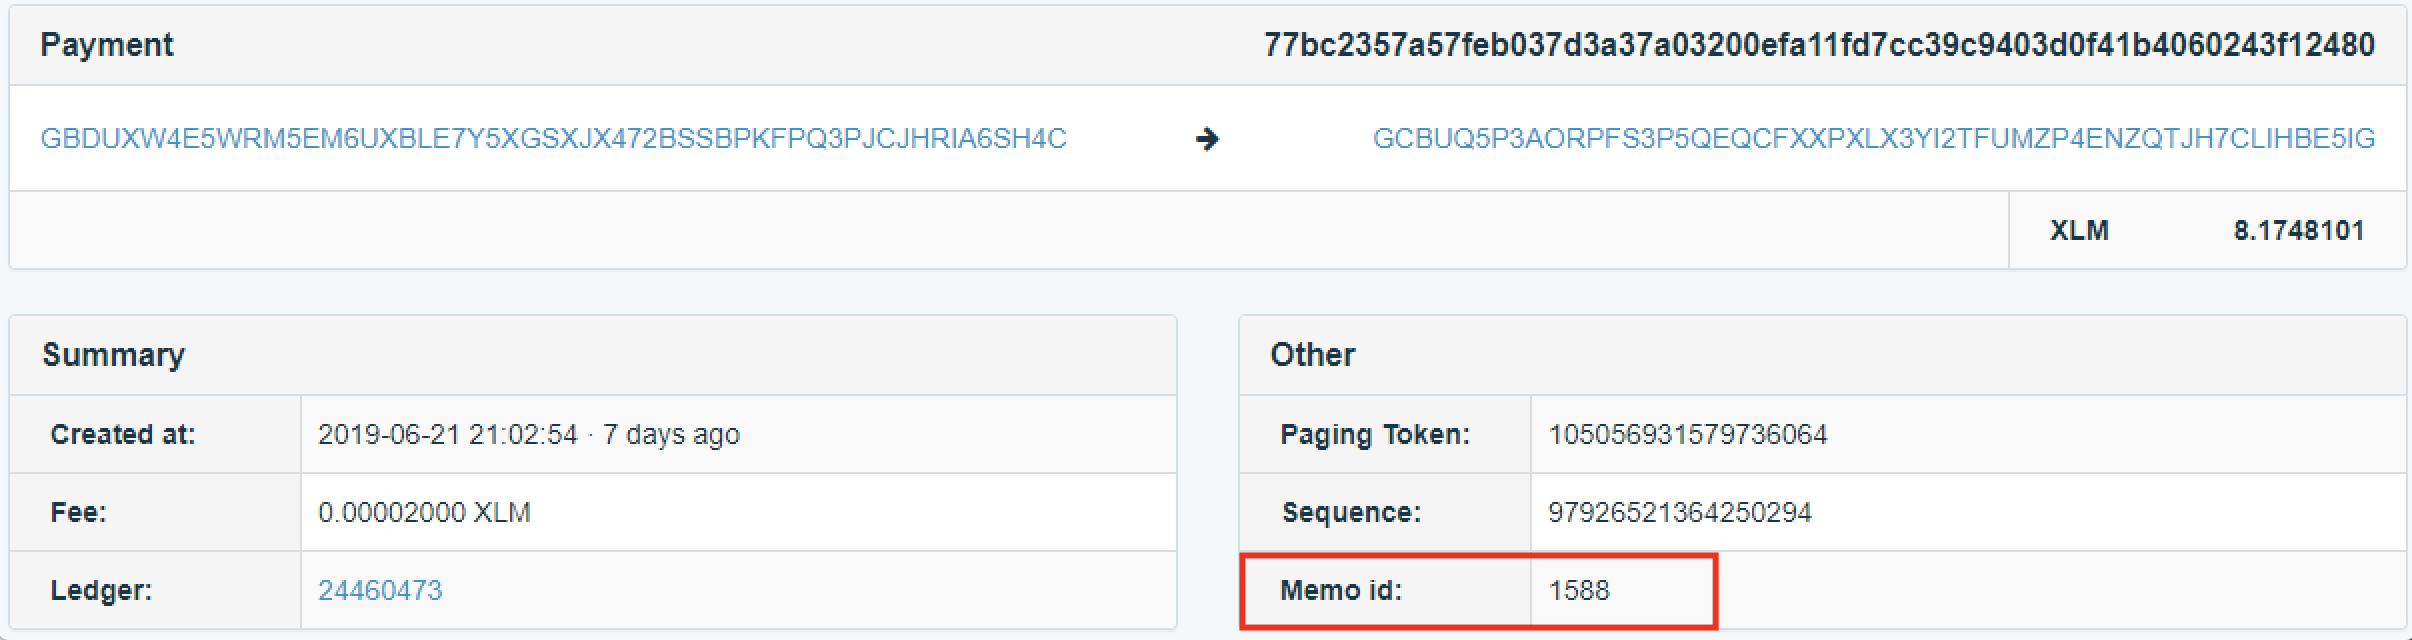This screenshot has height=640, width=2412.
Task: Click the XLM asset label
Action: point(2079,230)
